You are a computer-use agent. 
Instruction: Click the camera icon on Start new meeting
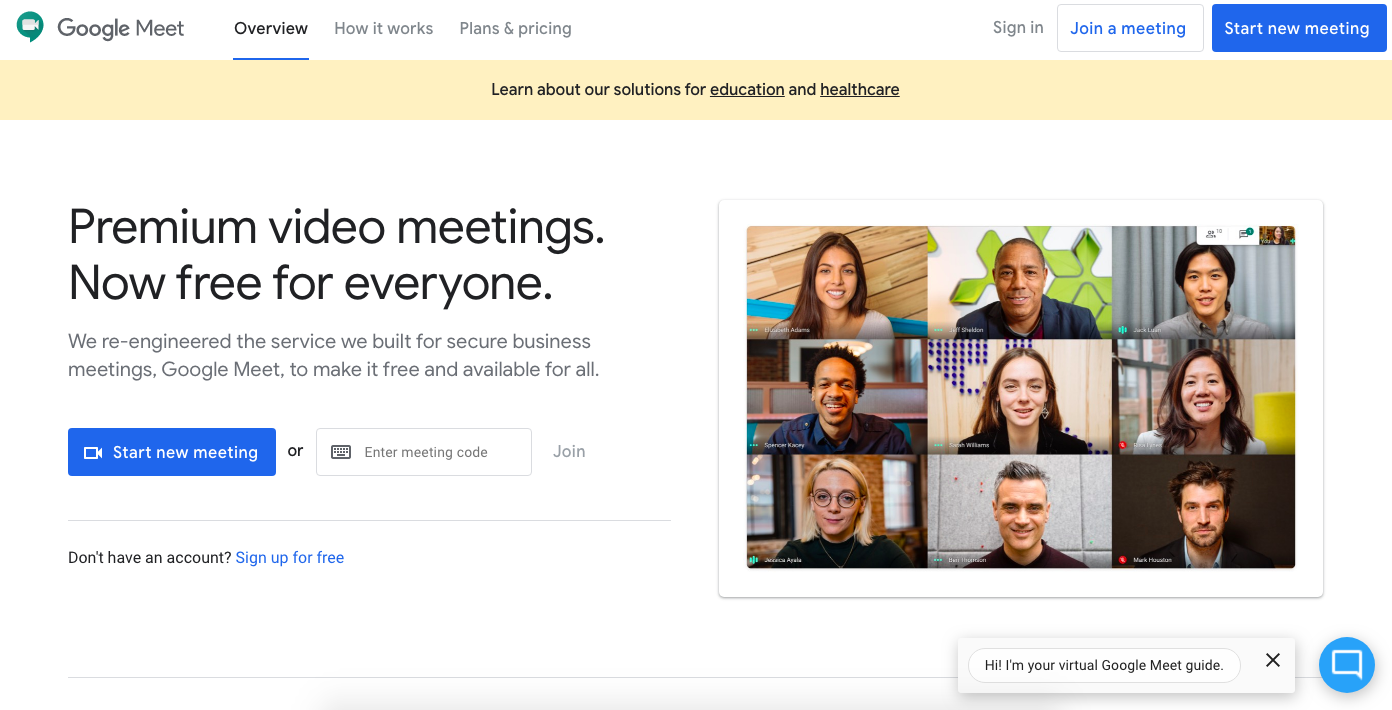93,453
